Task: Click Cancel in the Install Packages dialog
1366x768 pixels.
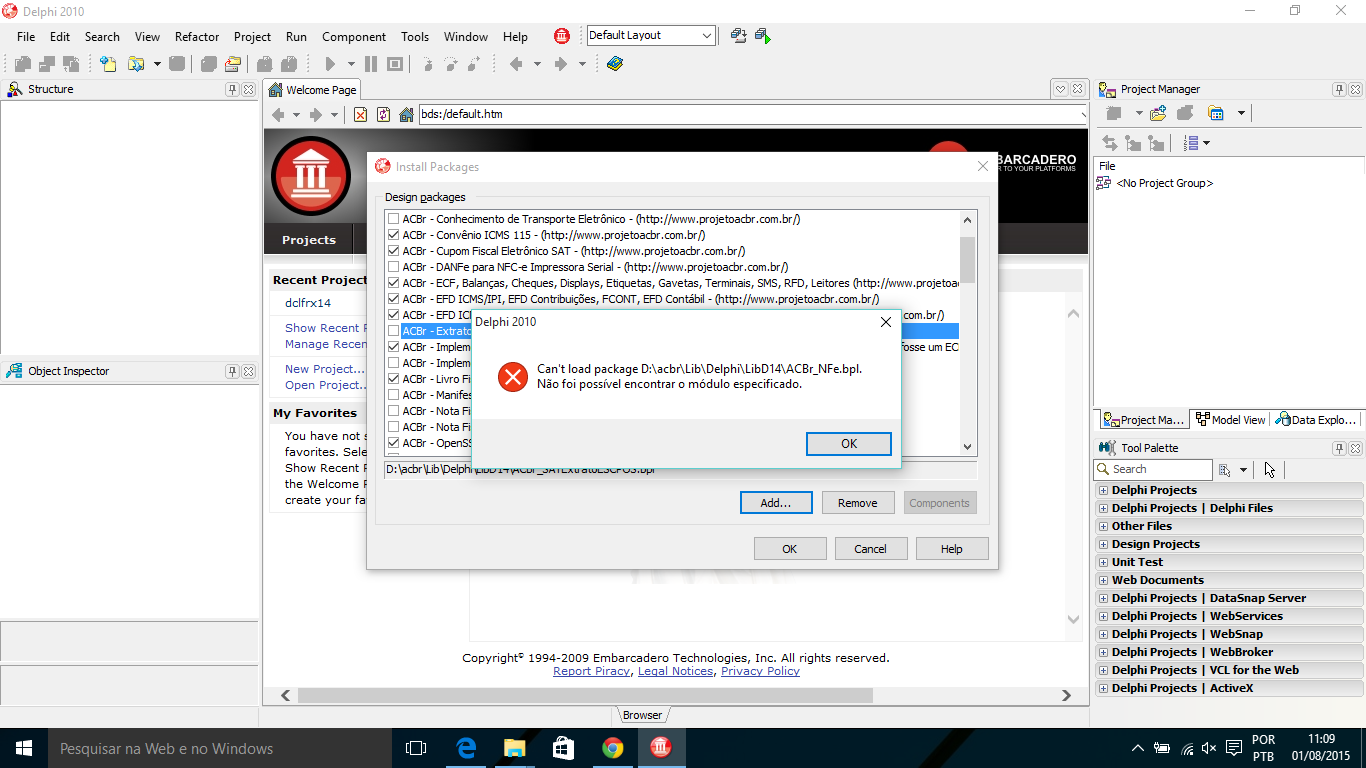Action: pyautogui.click(x=870, y=548)
